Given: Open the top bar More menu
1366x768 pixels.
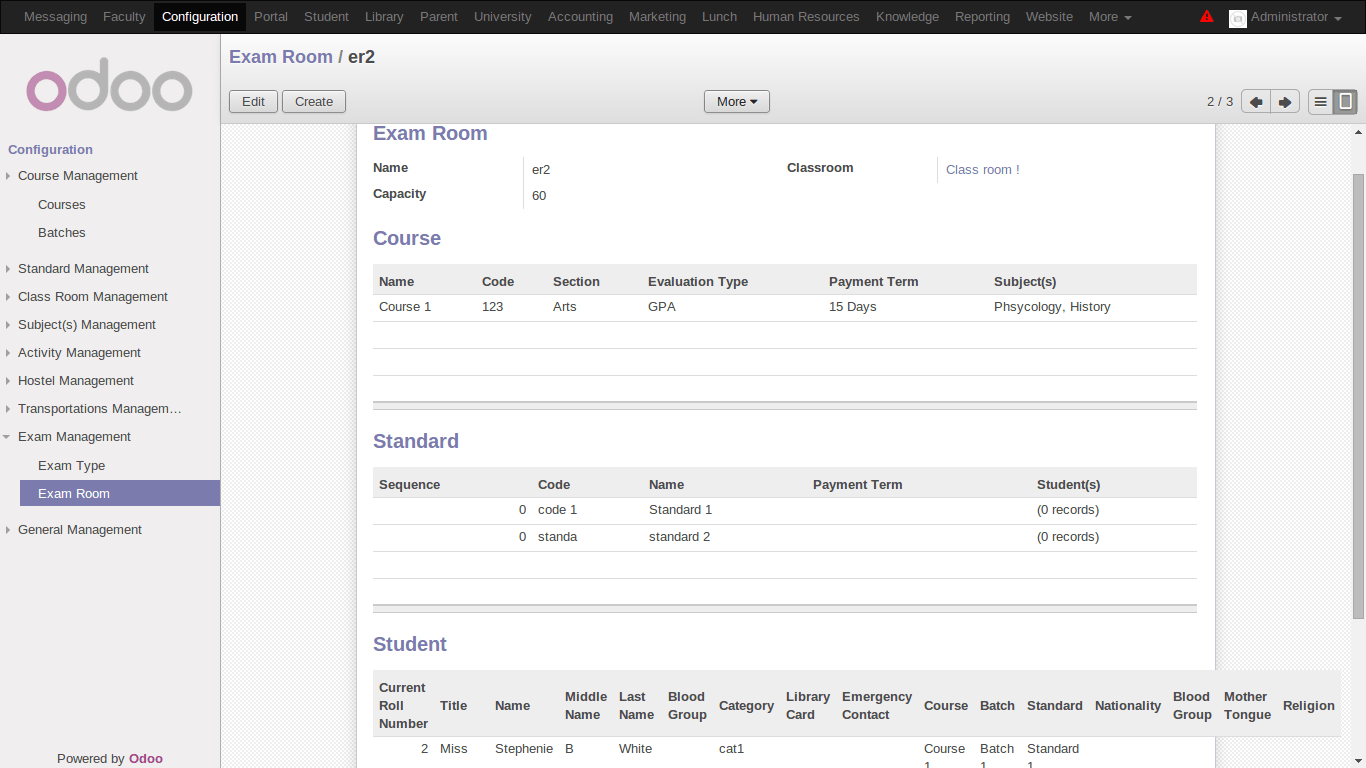Looking at the screenshot, I should [1110, 17].
